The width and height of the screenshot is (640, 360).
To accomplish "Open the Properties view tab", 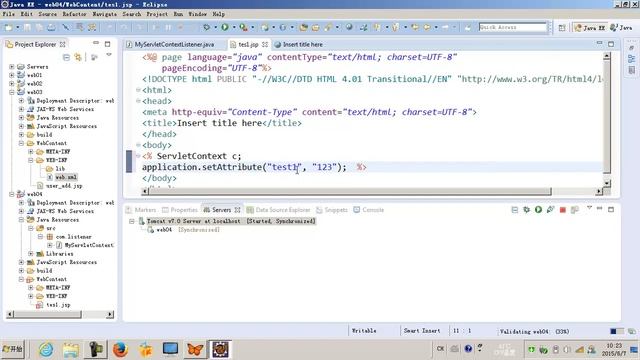I will pyautogui.click(x=180, y=210).
